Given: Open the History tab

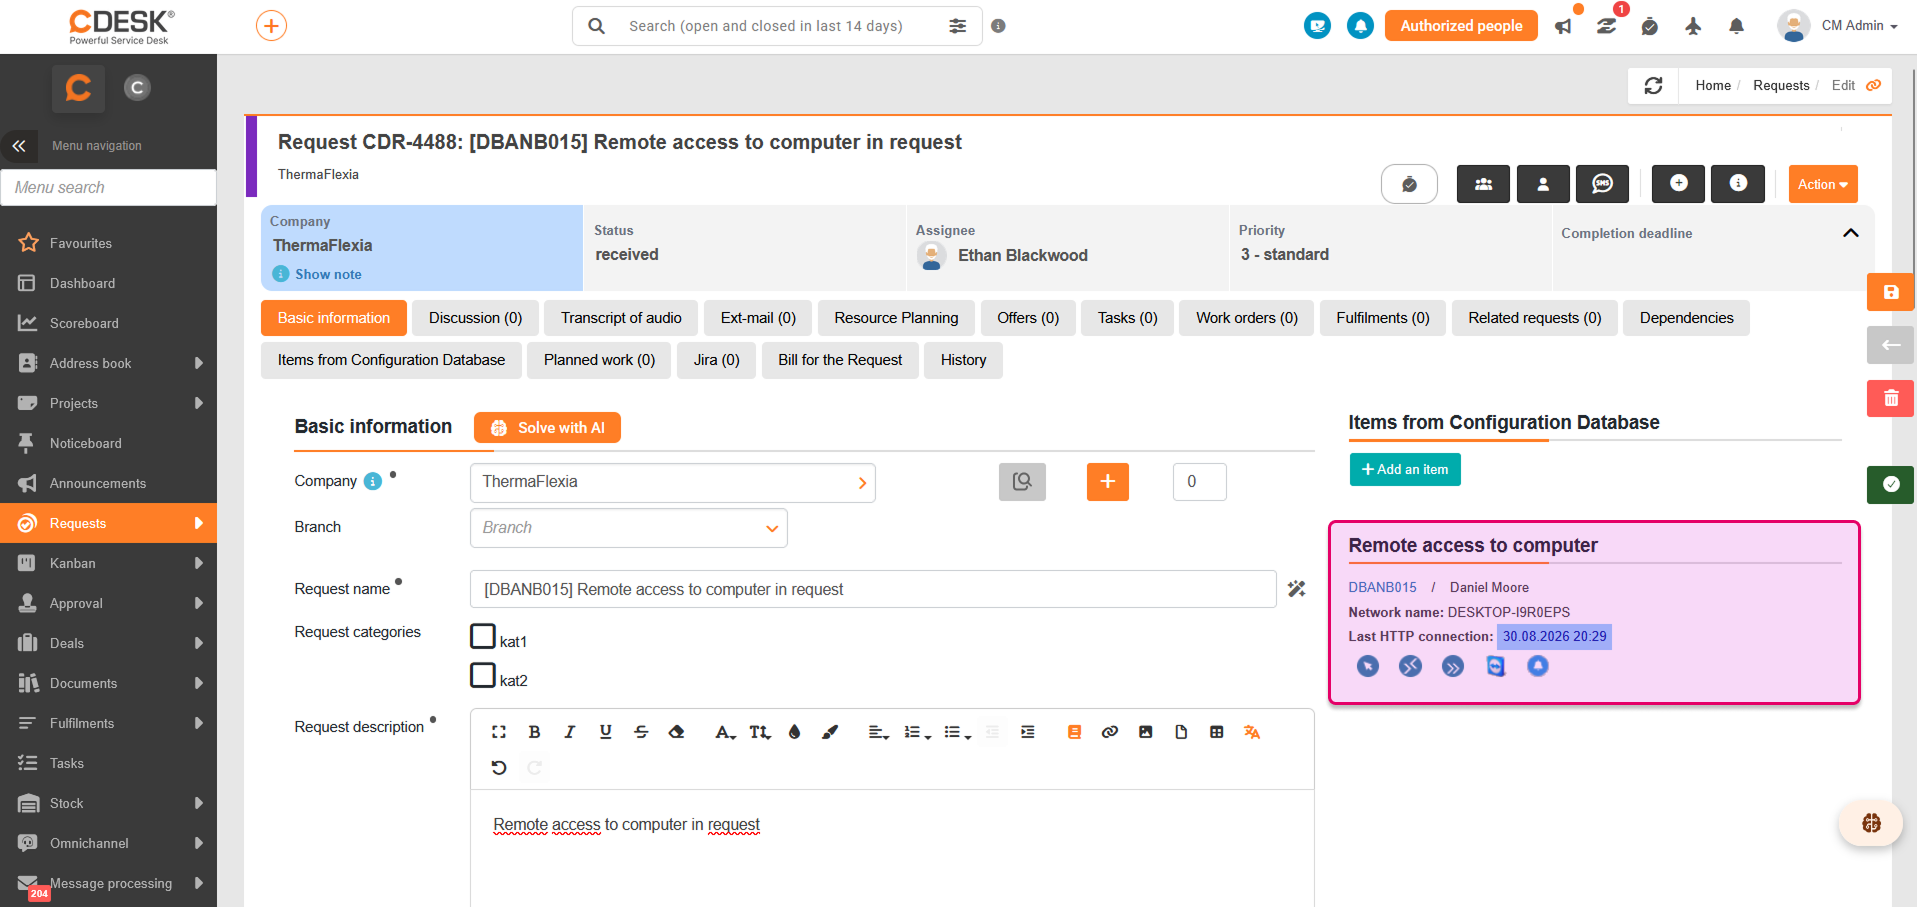Looking at the screenshot, I should coord(963,360).
